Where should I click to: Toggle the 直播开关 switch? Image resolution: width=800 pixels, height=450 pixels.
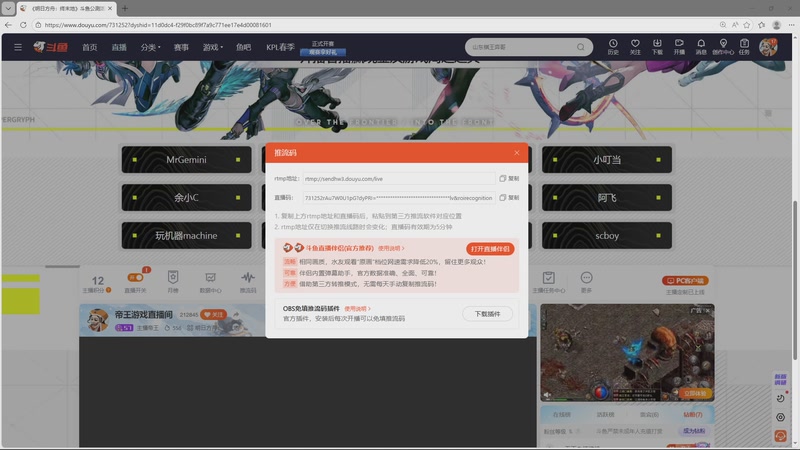click(135, 278)
